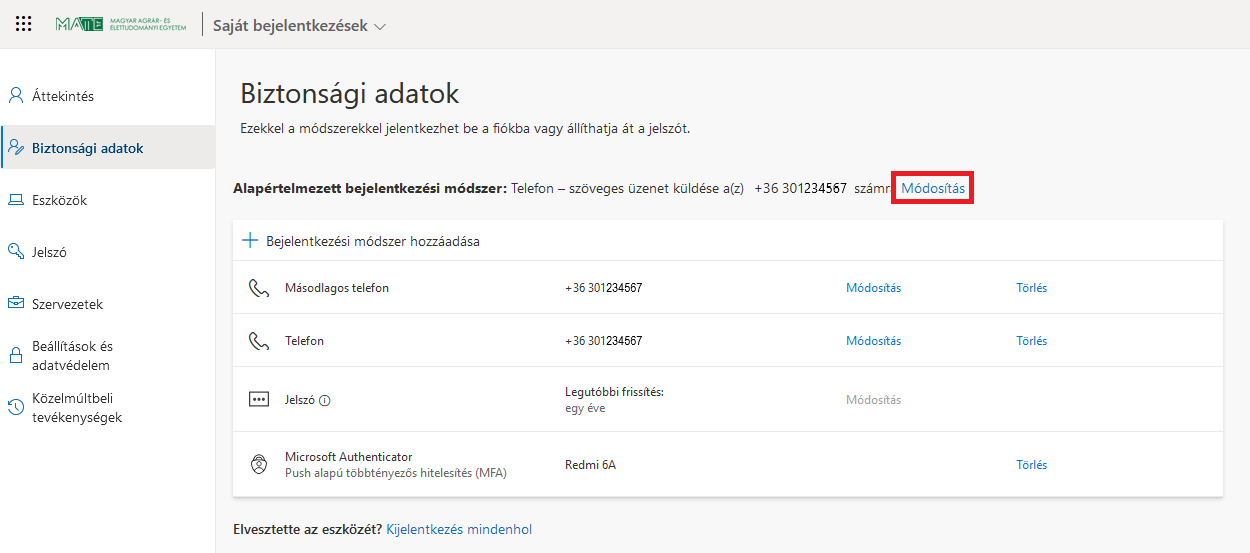This screenshot has height=553, width=1250.
Task: Click the plus icon to add sign-in method
Action: [x=250, y=241]
